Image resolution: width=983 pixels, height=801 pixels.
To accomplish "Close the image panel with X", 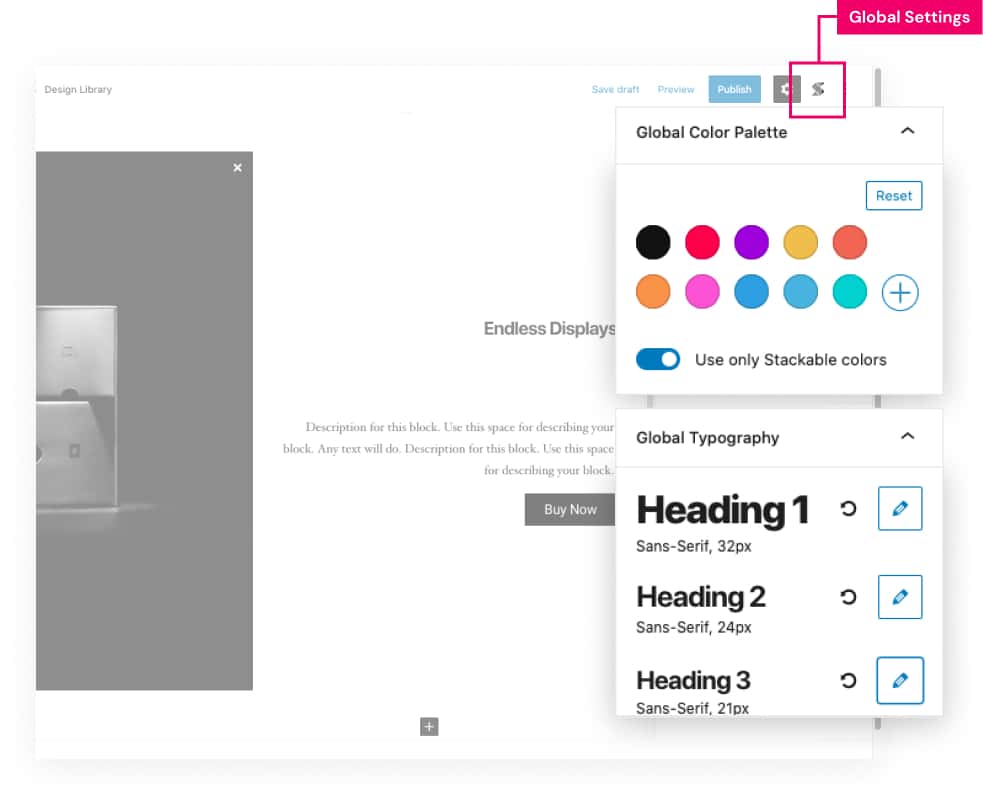I will (x=237, y=168).
